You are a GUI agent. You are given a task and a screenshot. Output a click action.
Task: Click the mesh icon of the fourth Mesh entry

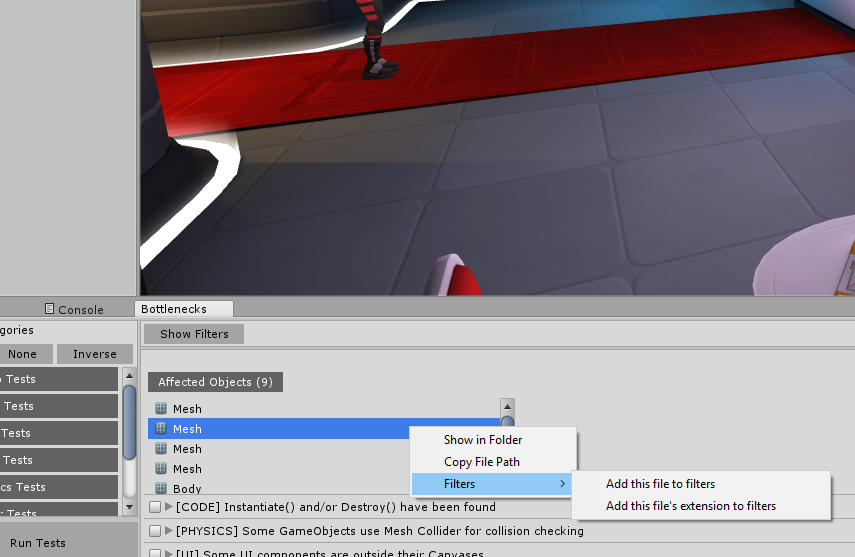[161, 468]
